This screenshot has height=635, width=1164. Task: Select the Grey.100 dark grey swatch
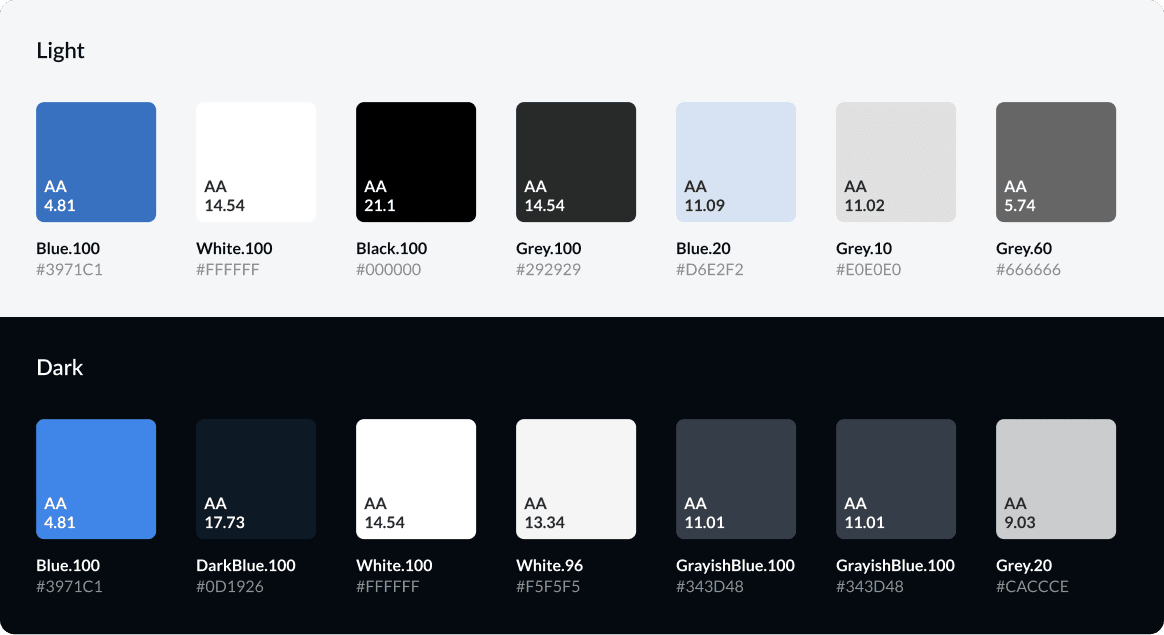[576, 162]
